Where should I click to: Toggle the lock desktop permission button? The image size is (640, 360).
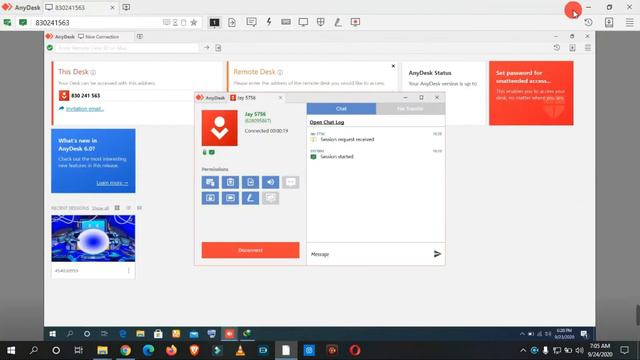pos(210,198)
